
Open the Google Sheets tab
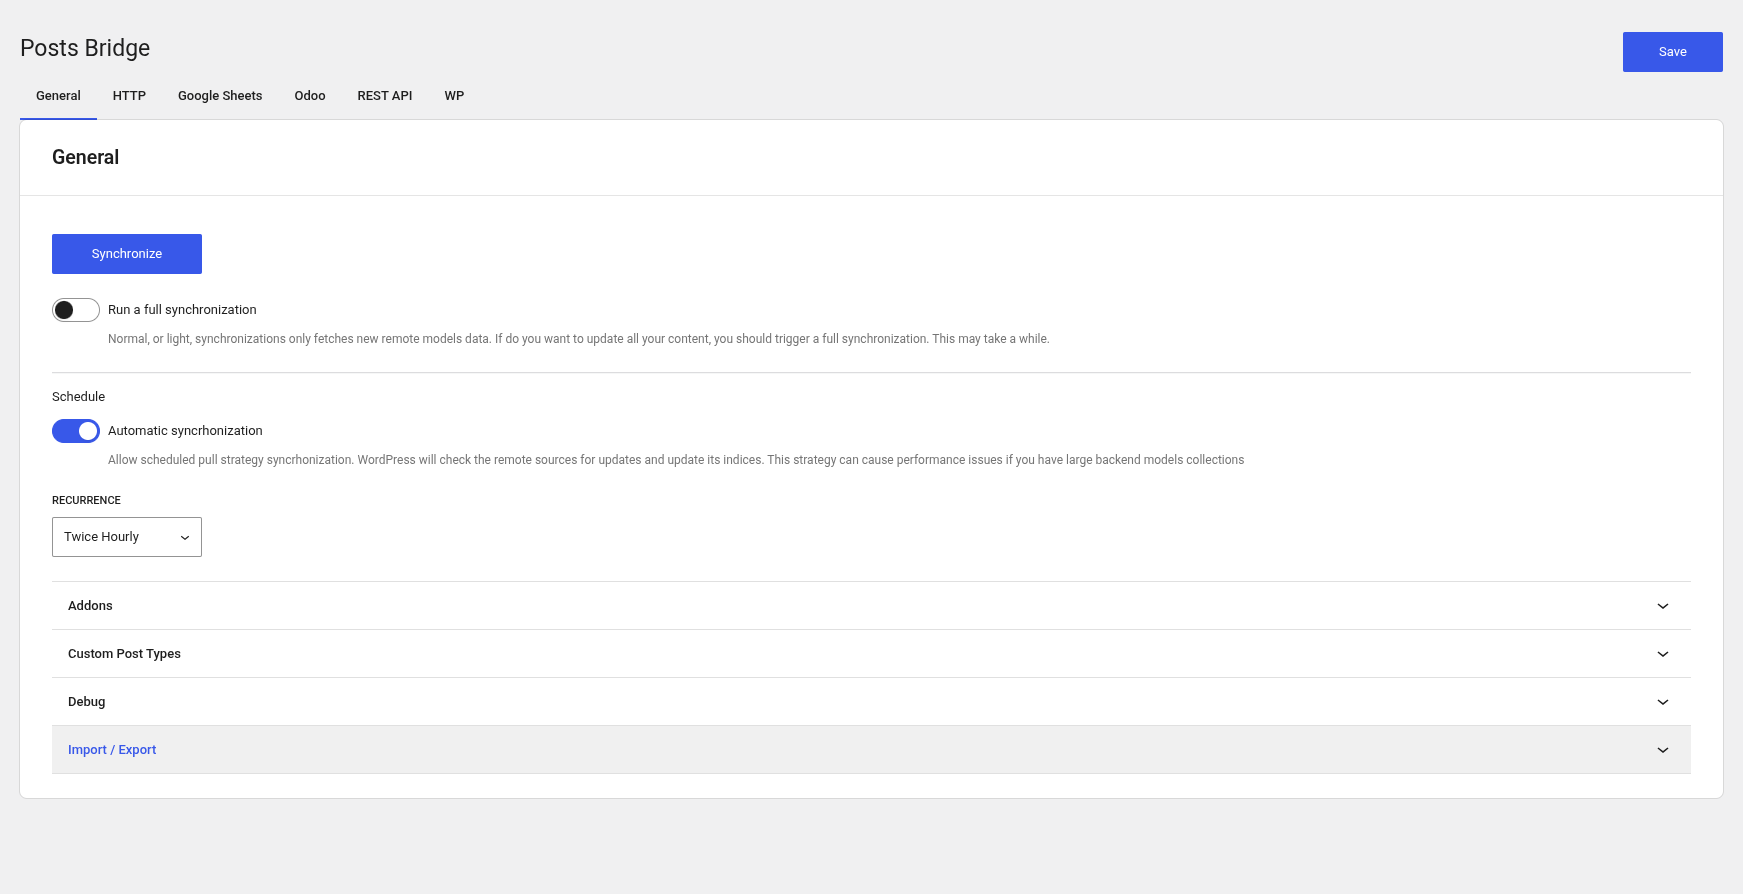(220, 96)
